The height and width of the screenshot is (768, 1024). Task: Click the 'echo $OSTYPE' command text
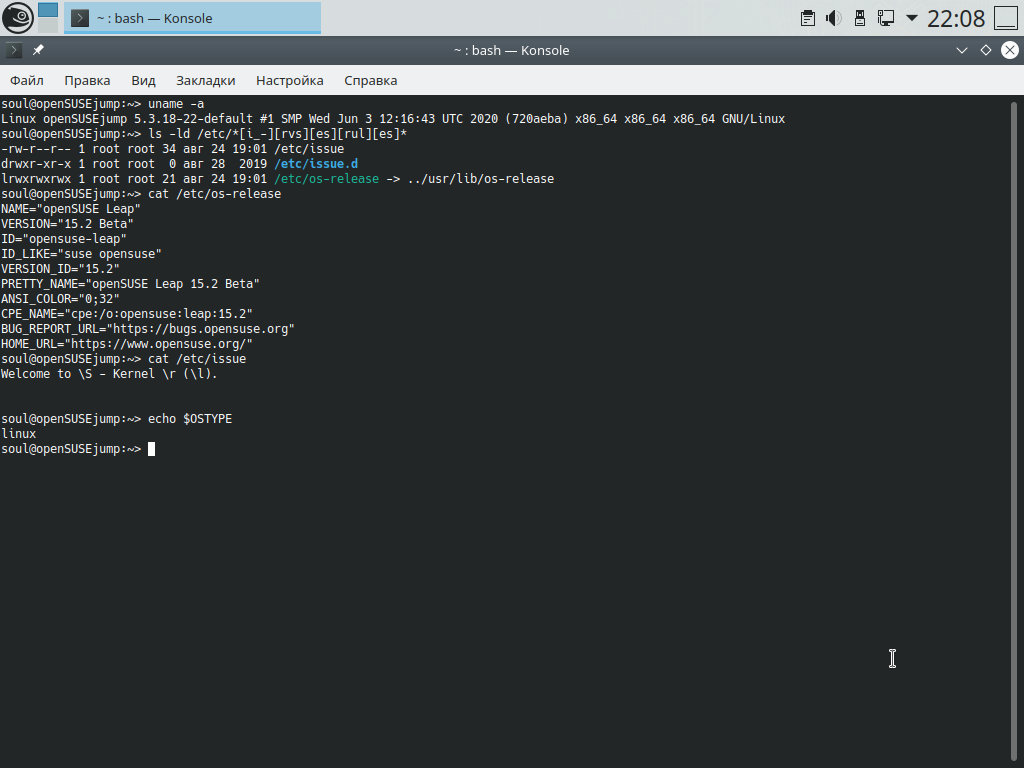click(190, 419)
